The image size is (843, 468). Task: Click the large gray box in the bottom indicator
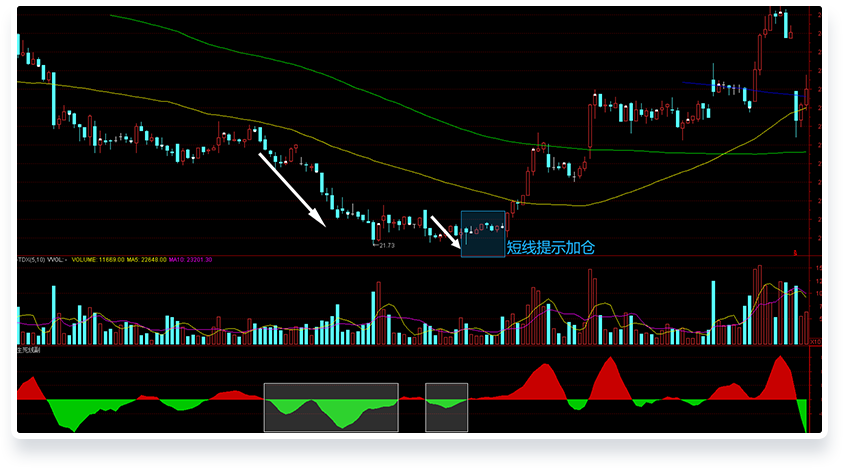(331, 407)
